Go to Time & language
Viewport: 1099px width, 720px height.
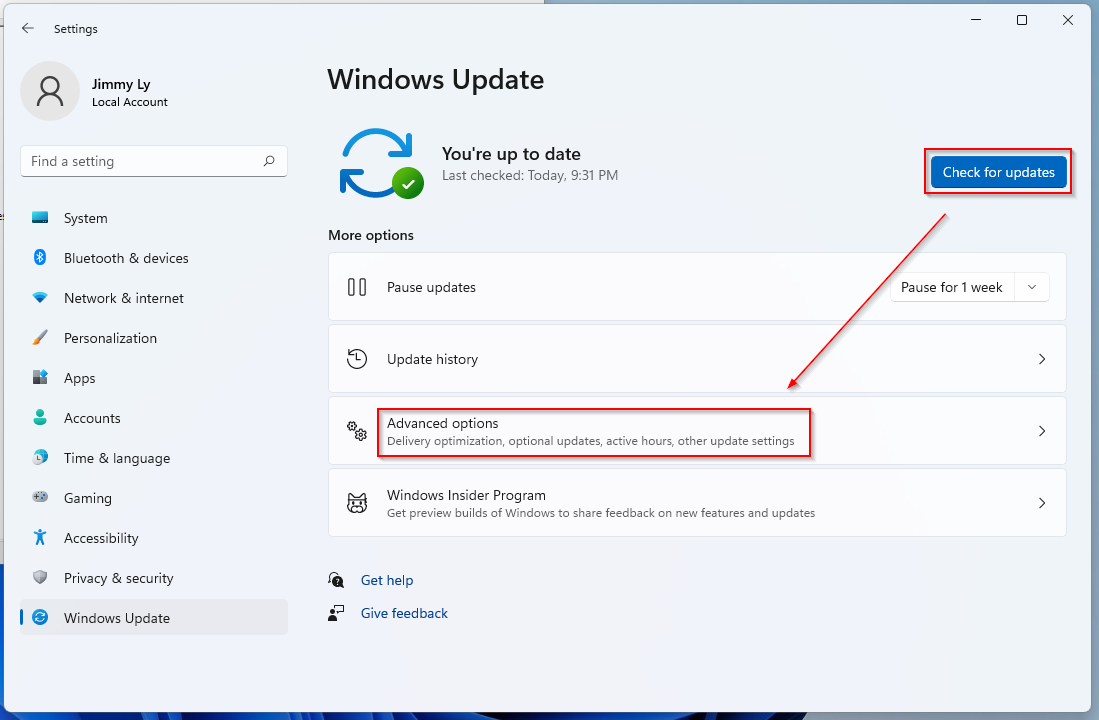coord(153,457)
